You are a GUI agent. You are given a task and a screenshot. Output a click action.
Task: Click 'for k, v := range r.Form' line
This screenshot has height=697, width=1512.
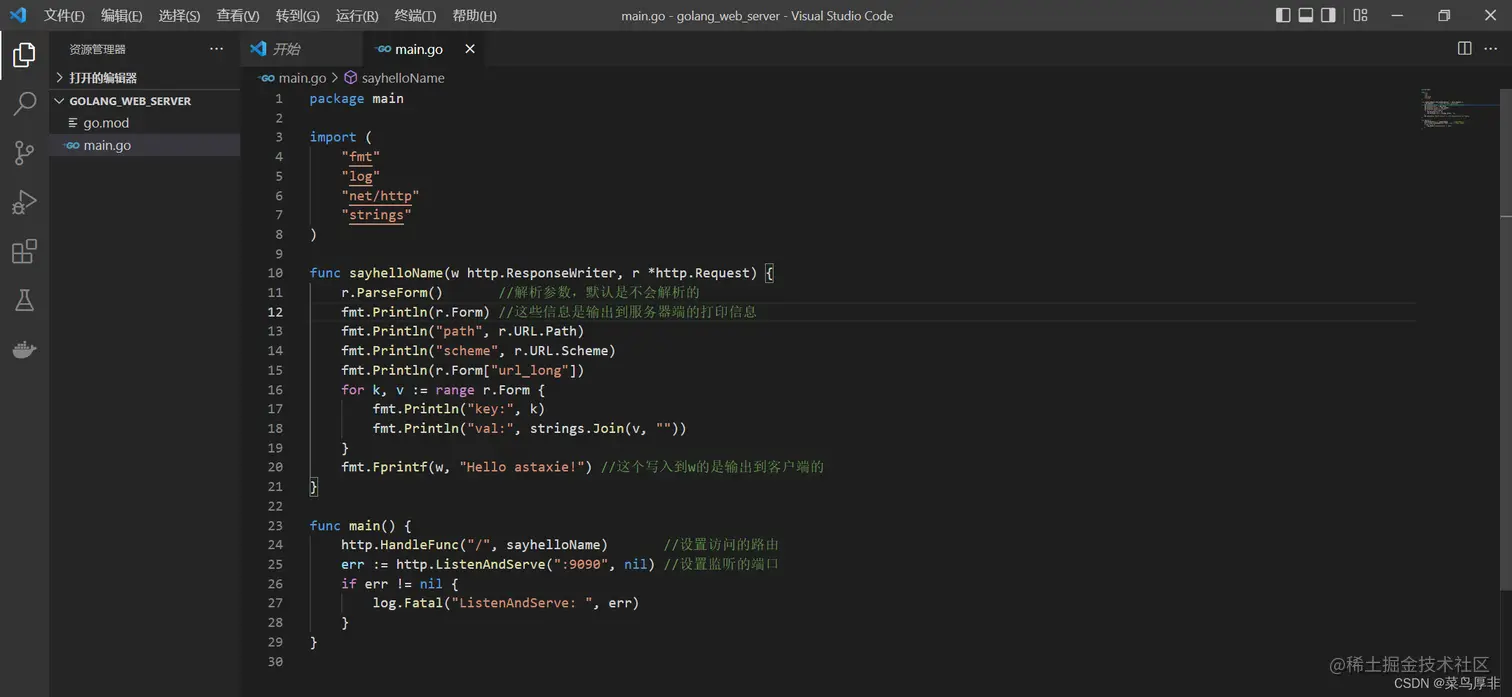coord(443,390)
